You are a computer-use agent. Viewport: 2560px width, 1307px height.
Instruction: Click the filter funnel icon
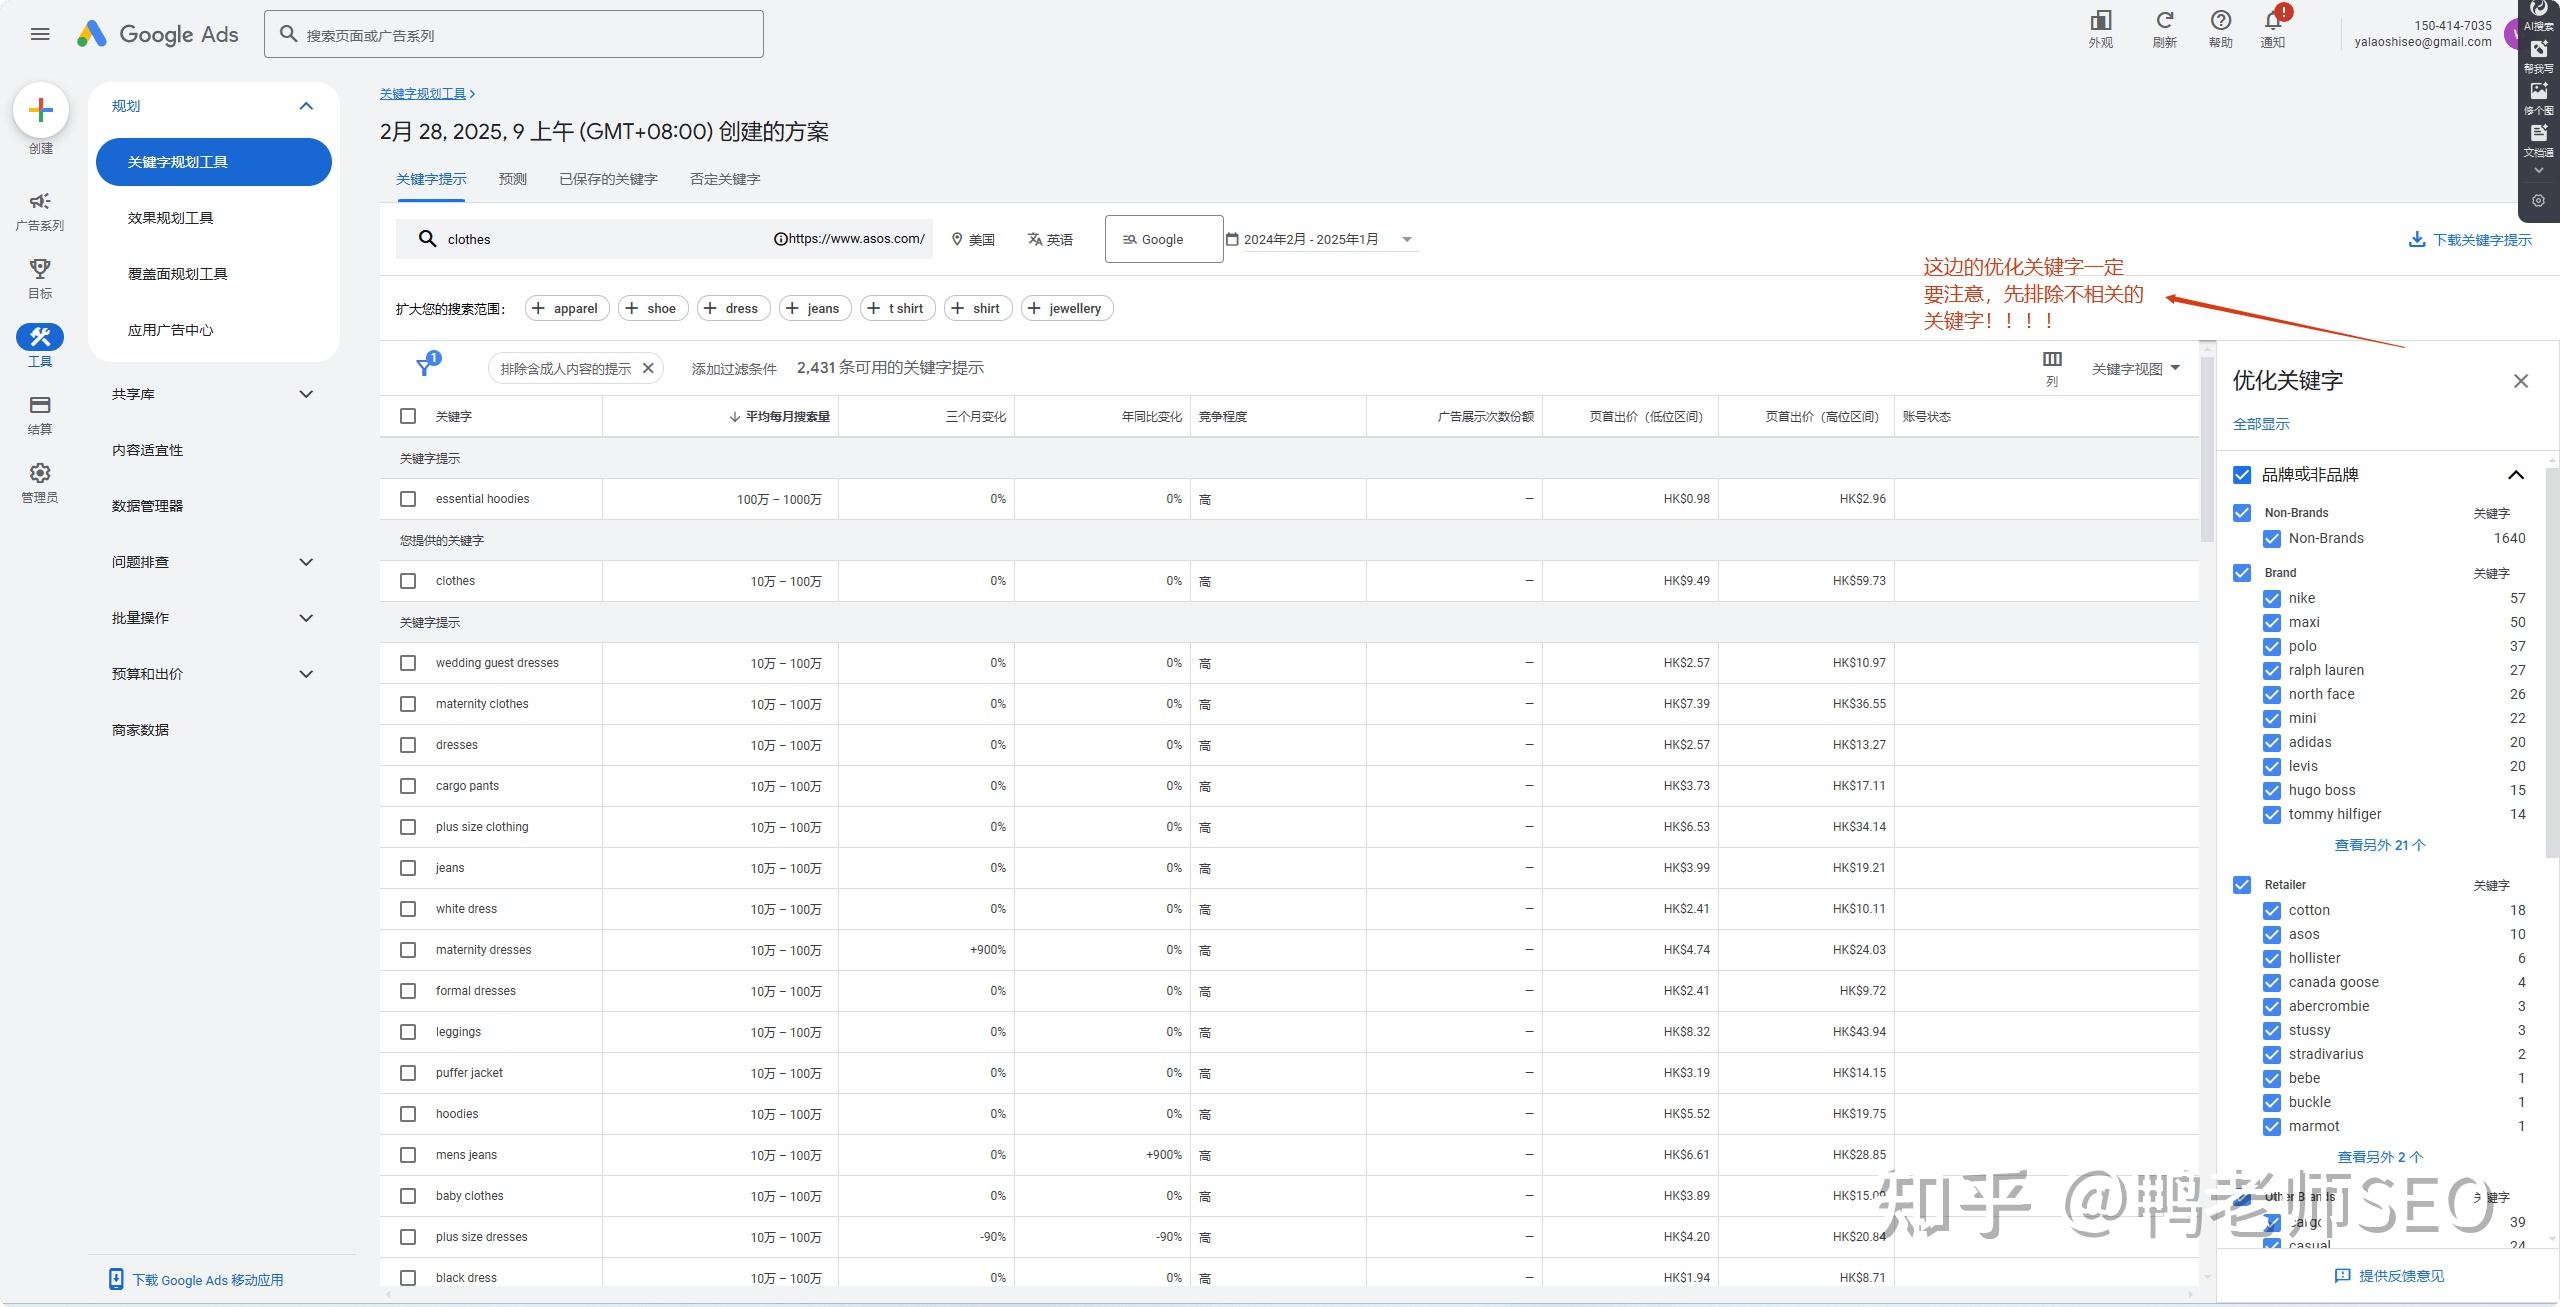tap(425, 367)
